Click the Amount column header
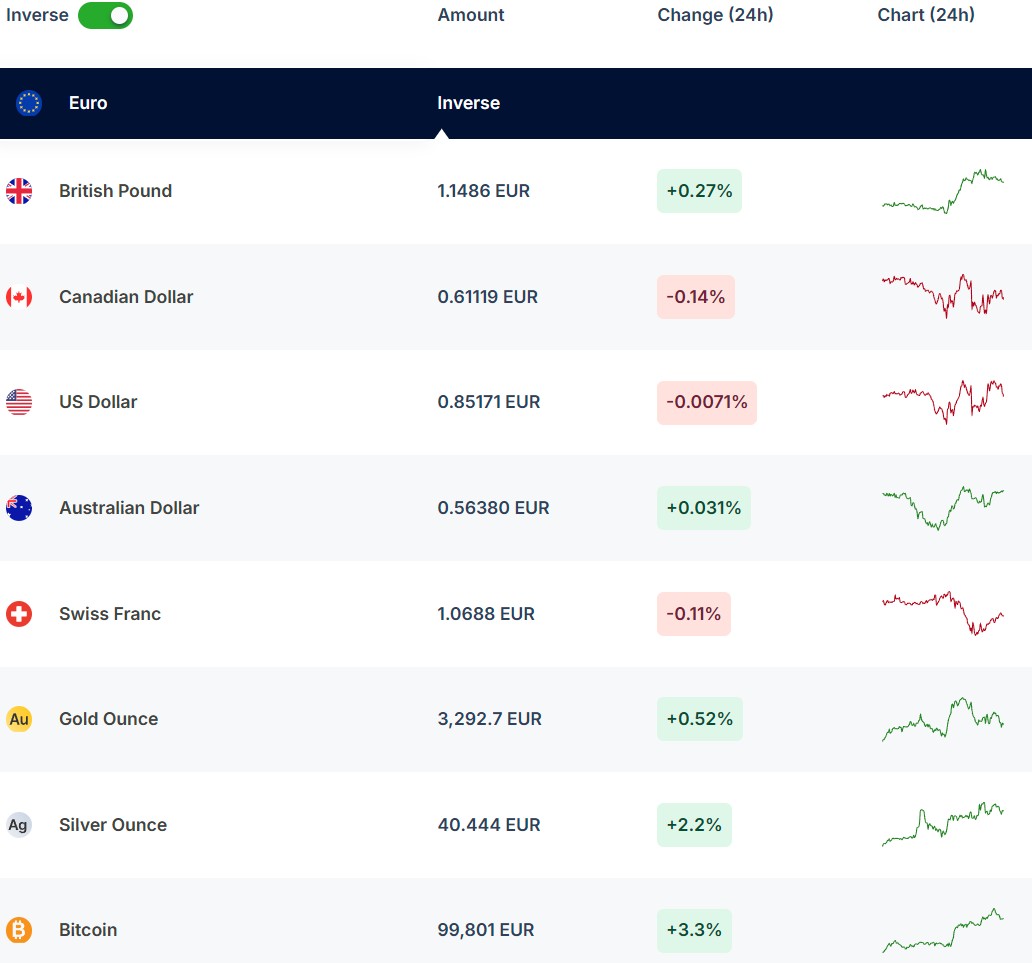 471,15
